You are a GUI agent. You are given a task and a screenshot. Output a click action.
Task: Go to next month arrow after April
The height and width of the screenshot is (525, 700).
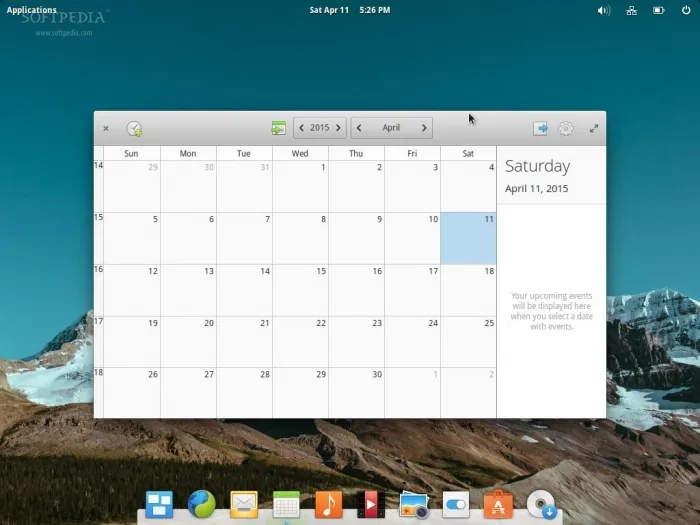tap(424, 128)
